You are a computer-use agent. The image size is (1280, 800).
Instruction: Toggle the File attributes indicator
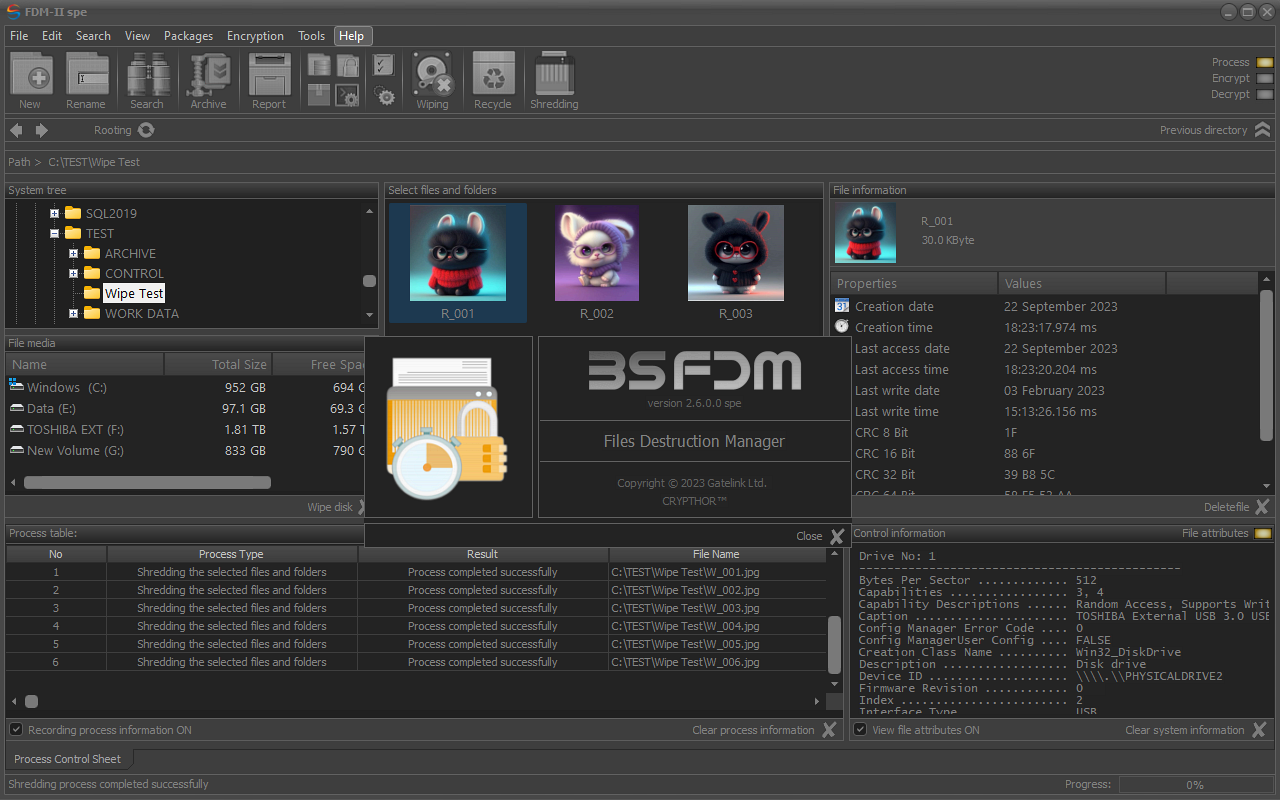[1263, 533]
